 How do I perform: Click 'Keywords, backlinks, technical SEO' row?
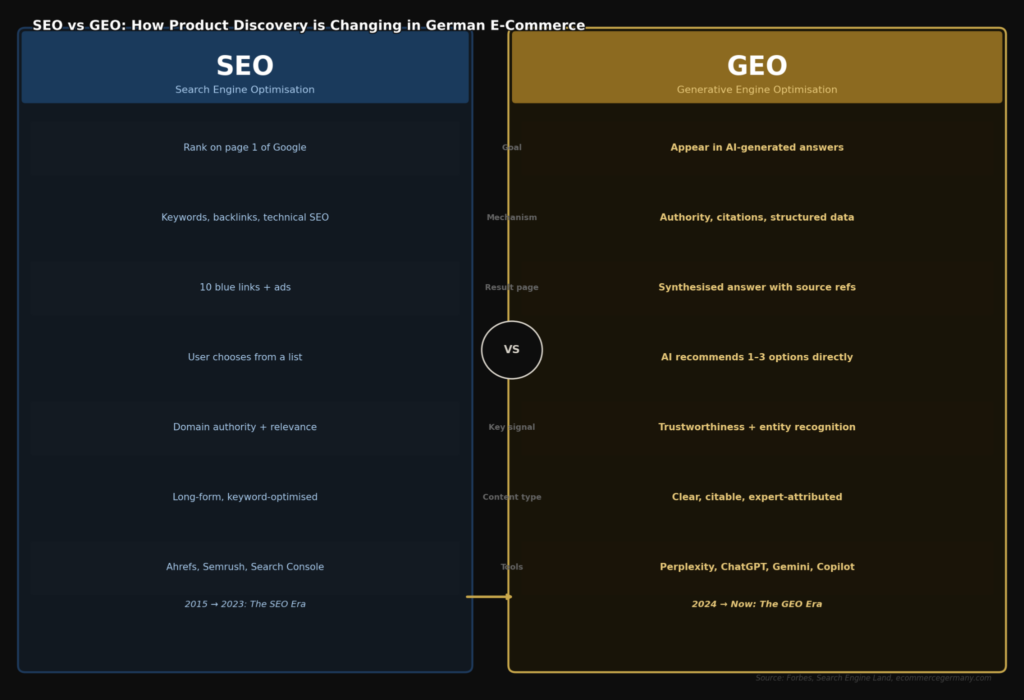pyautogui.click(x=245, y=218)
